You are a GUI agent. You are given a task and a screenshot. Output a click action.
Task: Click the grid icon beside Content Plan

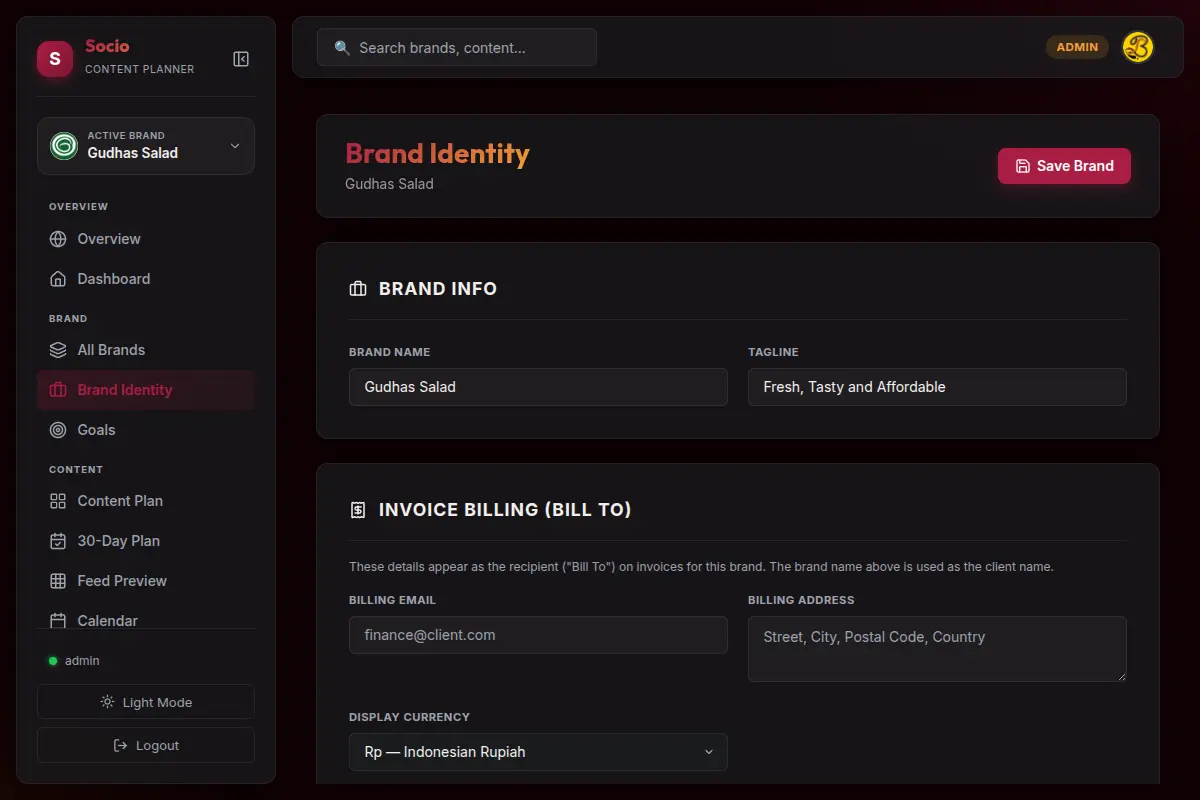pos(58,501)
